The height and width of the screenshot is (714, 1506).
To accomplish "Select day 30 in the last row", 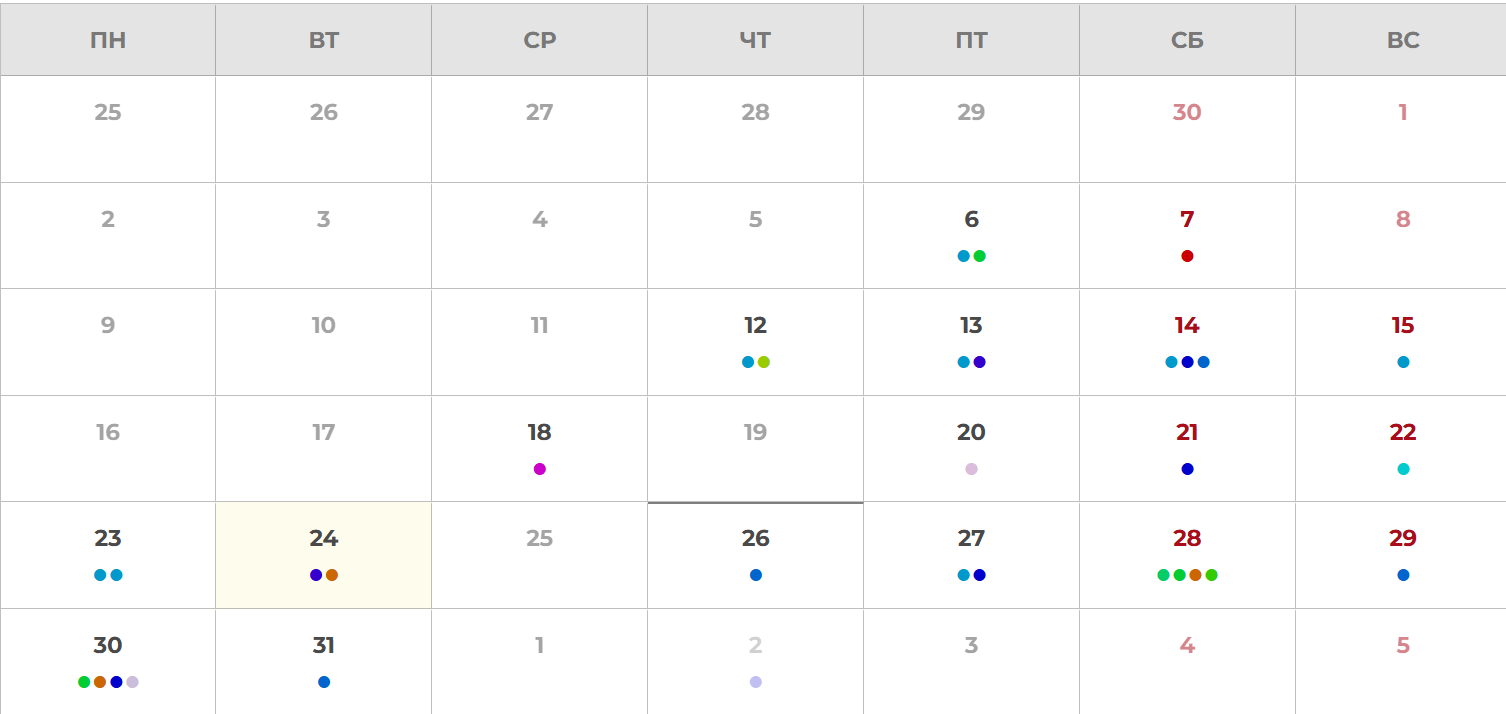I will click(108, 661).
